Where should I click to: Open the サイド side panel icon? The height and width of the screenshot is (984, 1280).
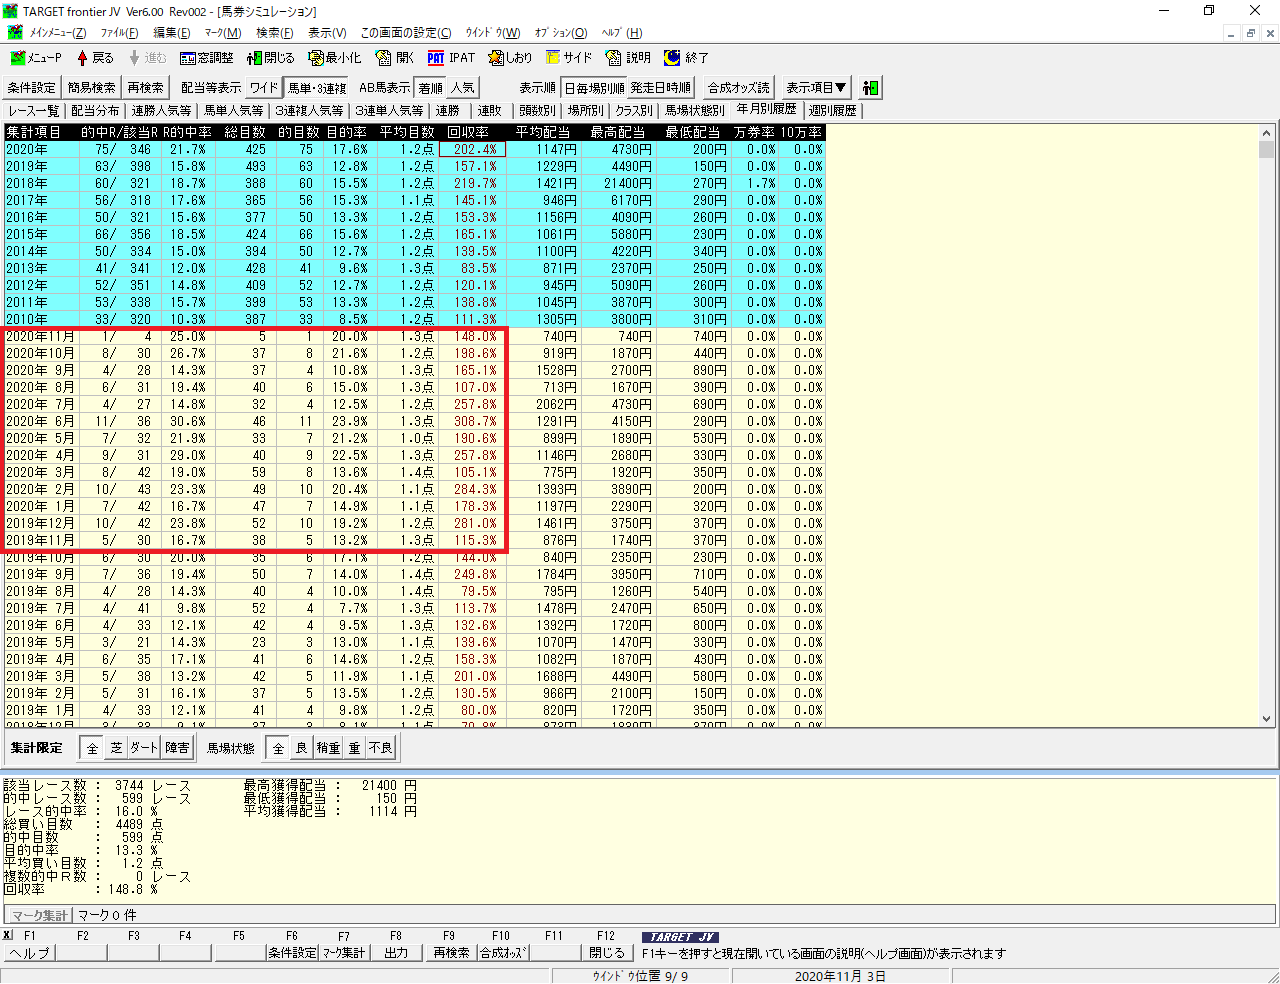click(568, 58)
